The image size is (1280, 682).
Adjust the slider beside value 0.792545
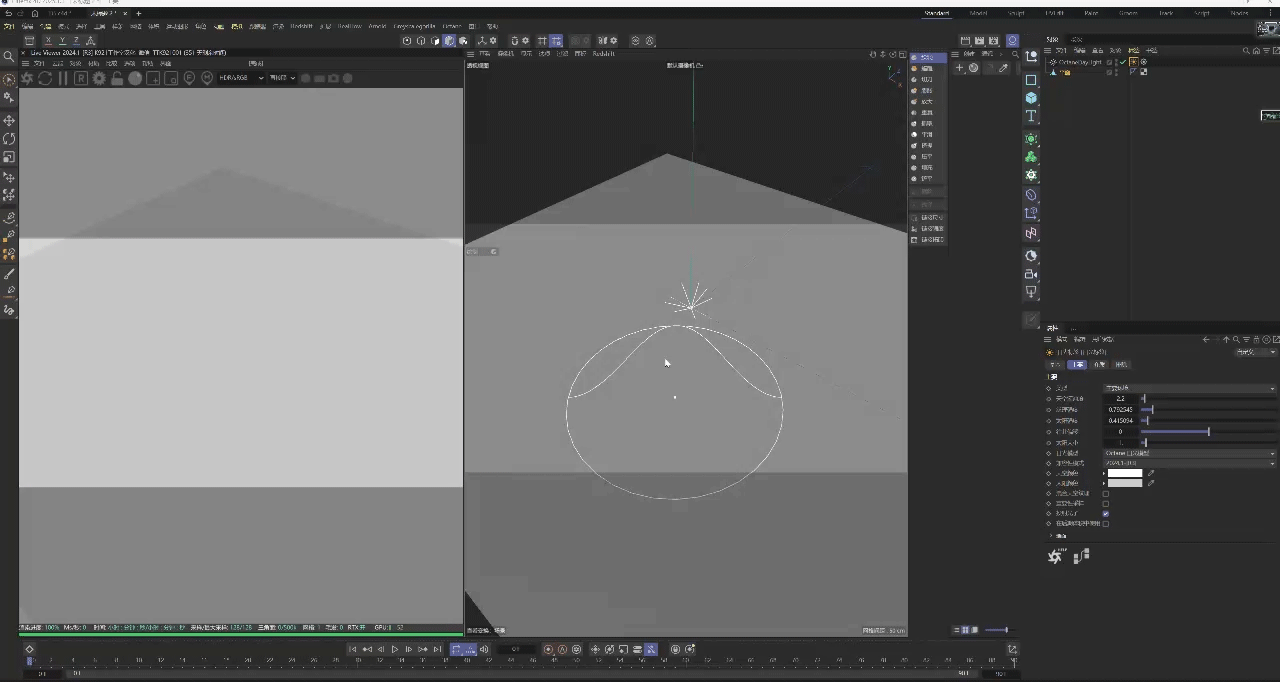(1208, 410)
